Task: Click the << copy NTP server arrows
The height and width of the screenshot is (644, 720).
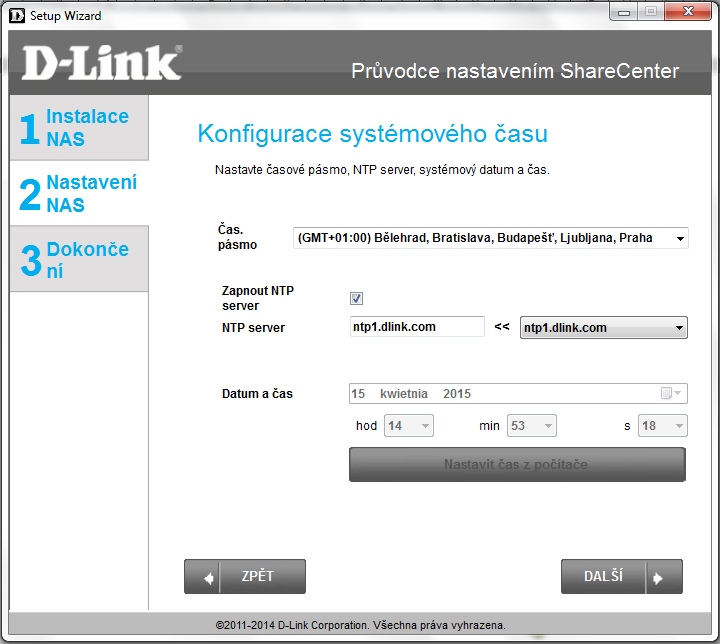Action: [502, 327]
